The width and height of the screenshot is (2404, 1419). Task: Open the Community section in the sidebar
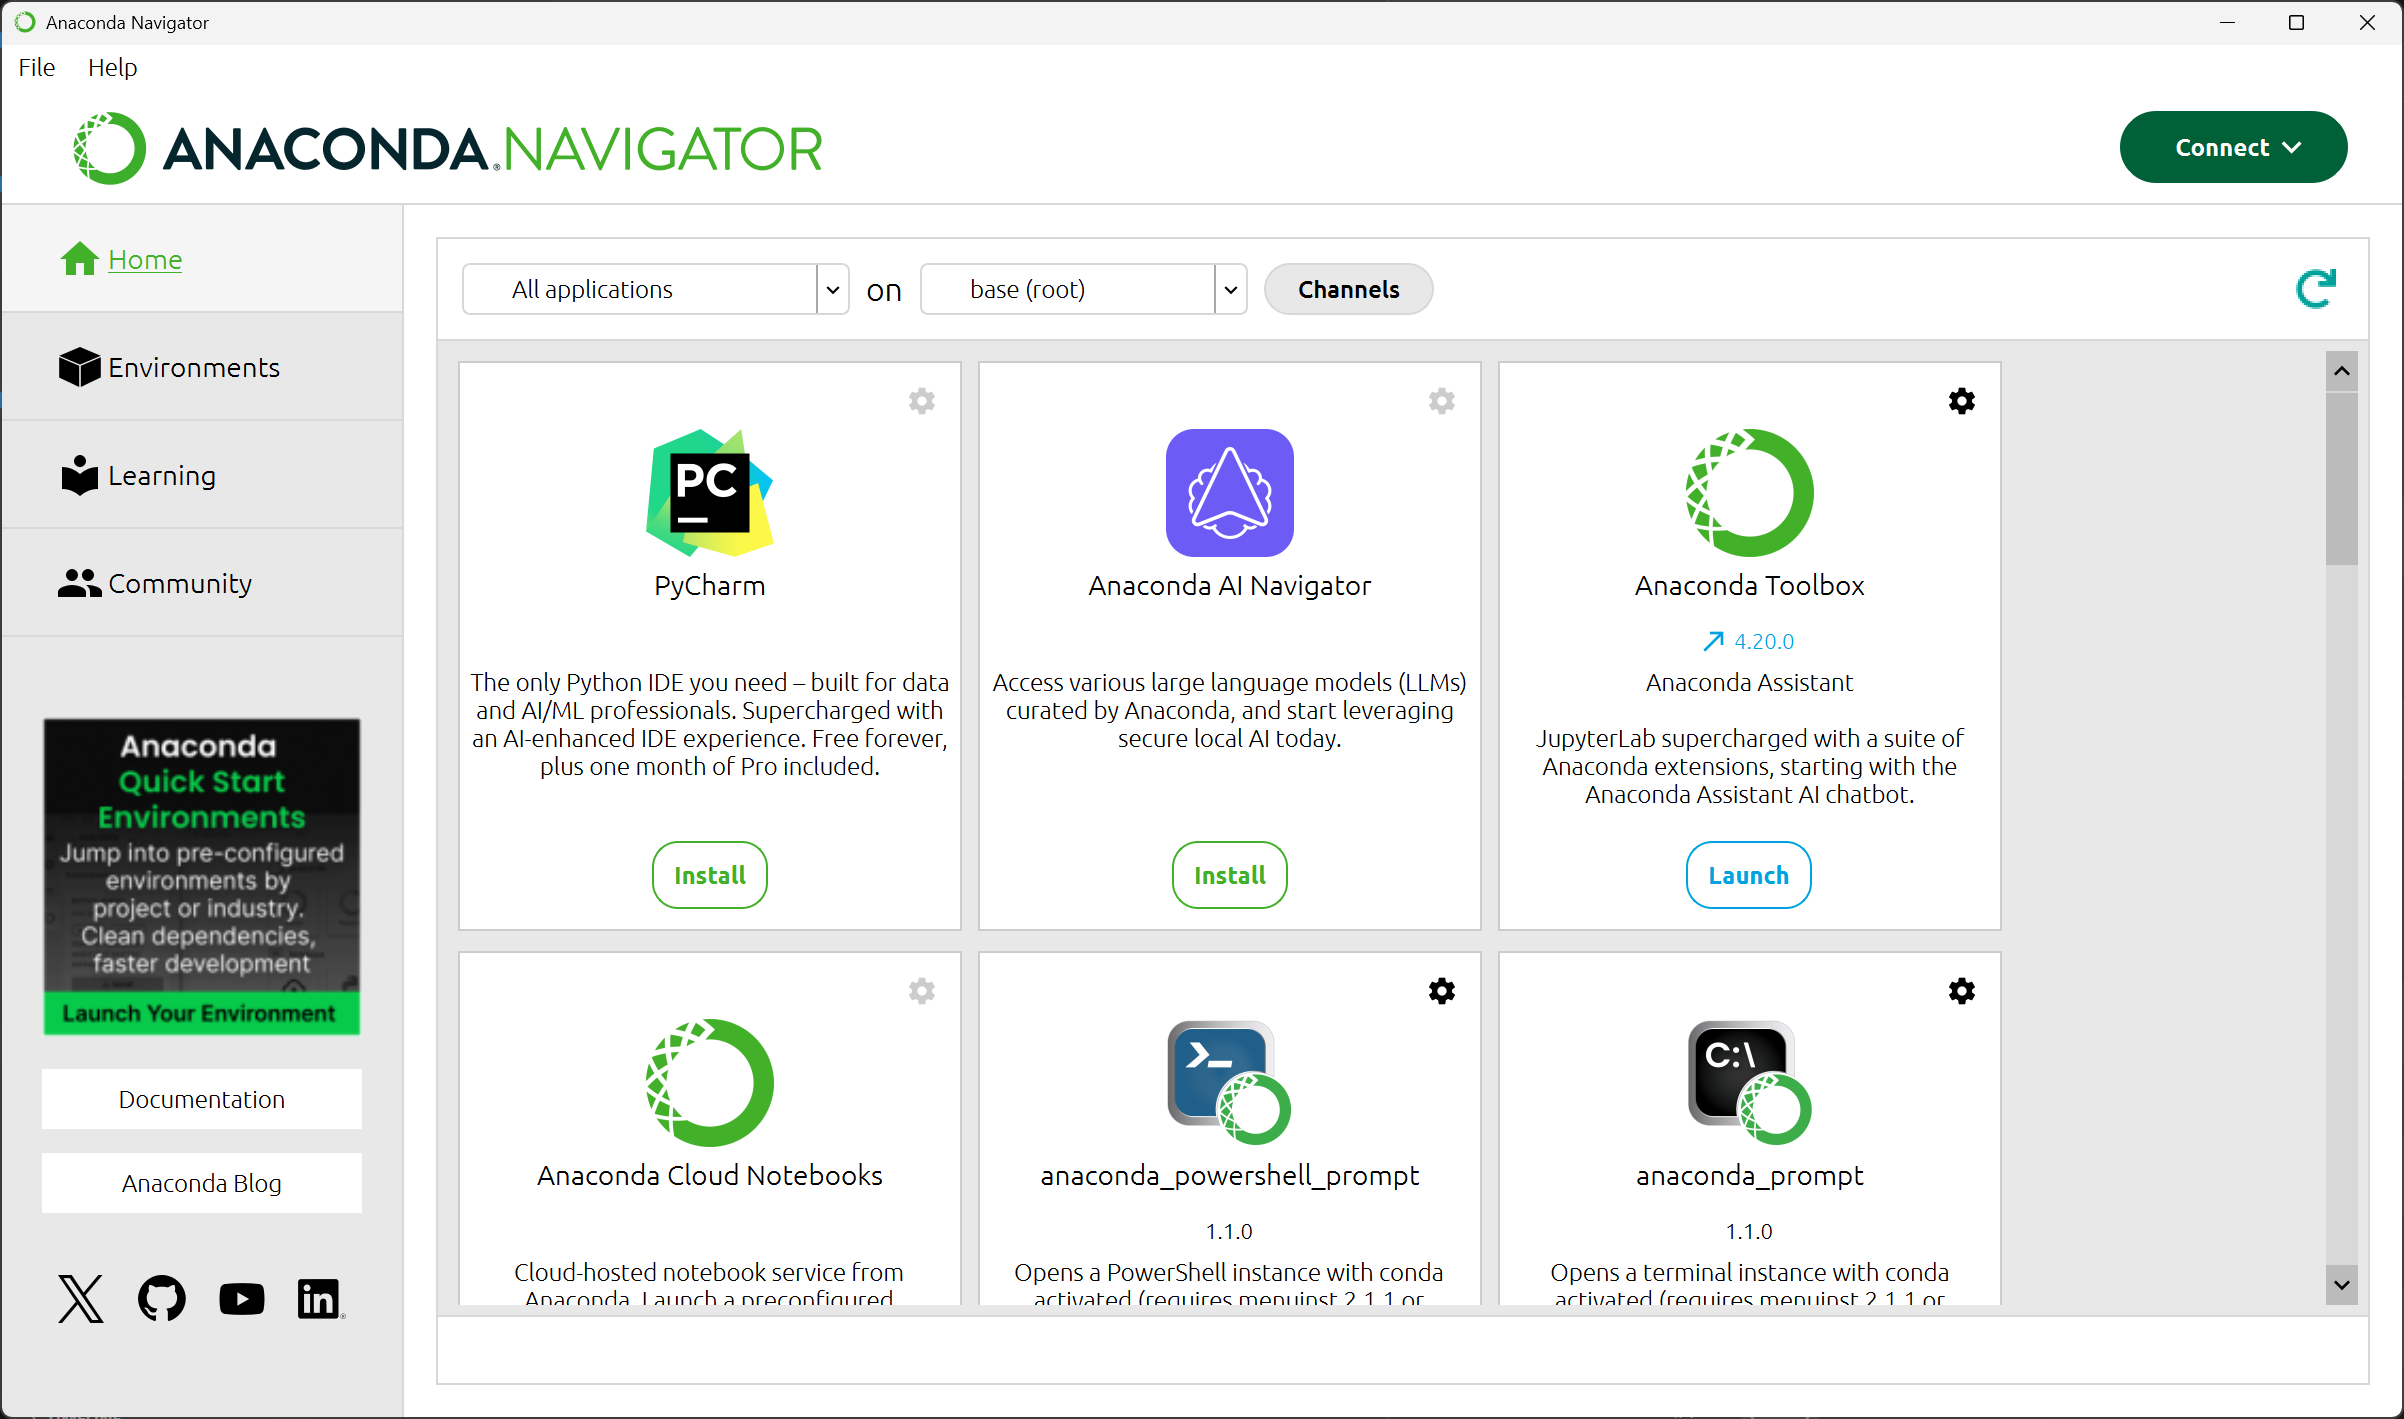(179, 583)
